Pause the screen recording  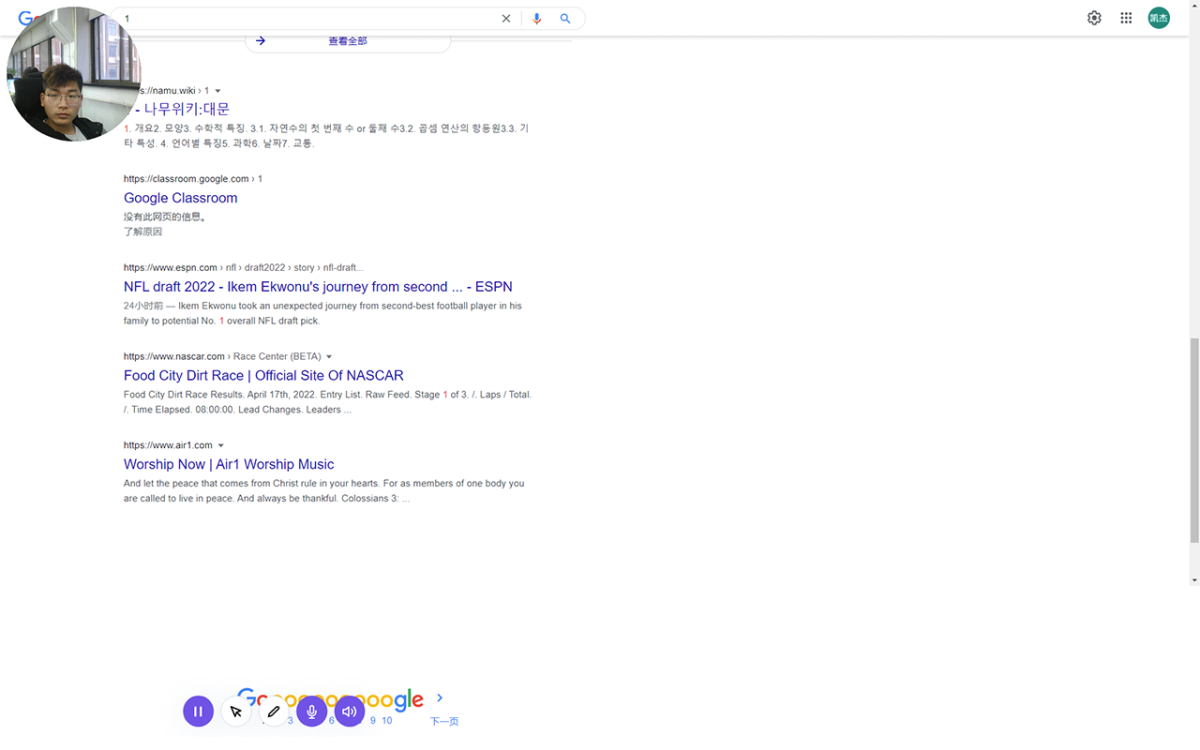click(198, 711)
